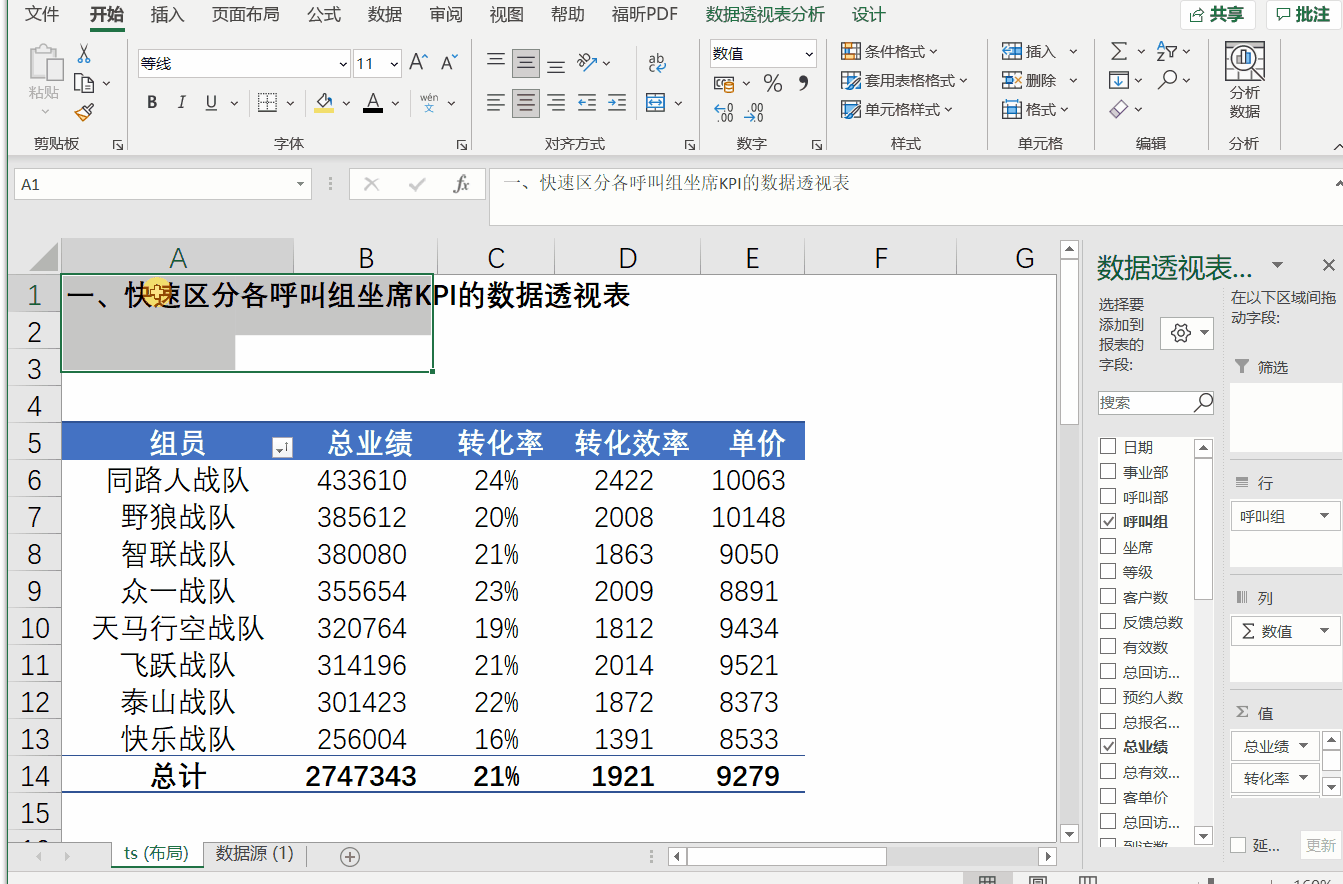Click the Merge and Center icon
The width and height of the screenshot is (1343, 884).
tap(656, 102)
